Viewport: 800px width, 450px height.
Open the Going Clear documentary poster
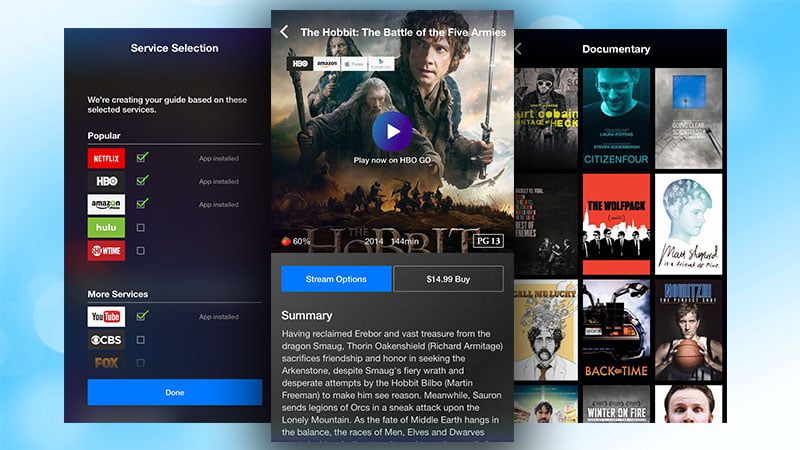688,118
